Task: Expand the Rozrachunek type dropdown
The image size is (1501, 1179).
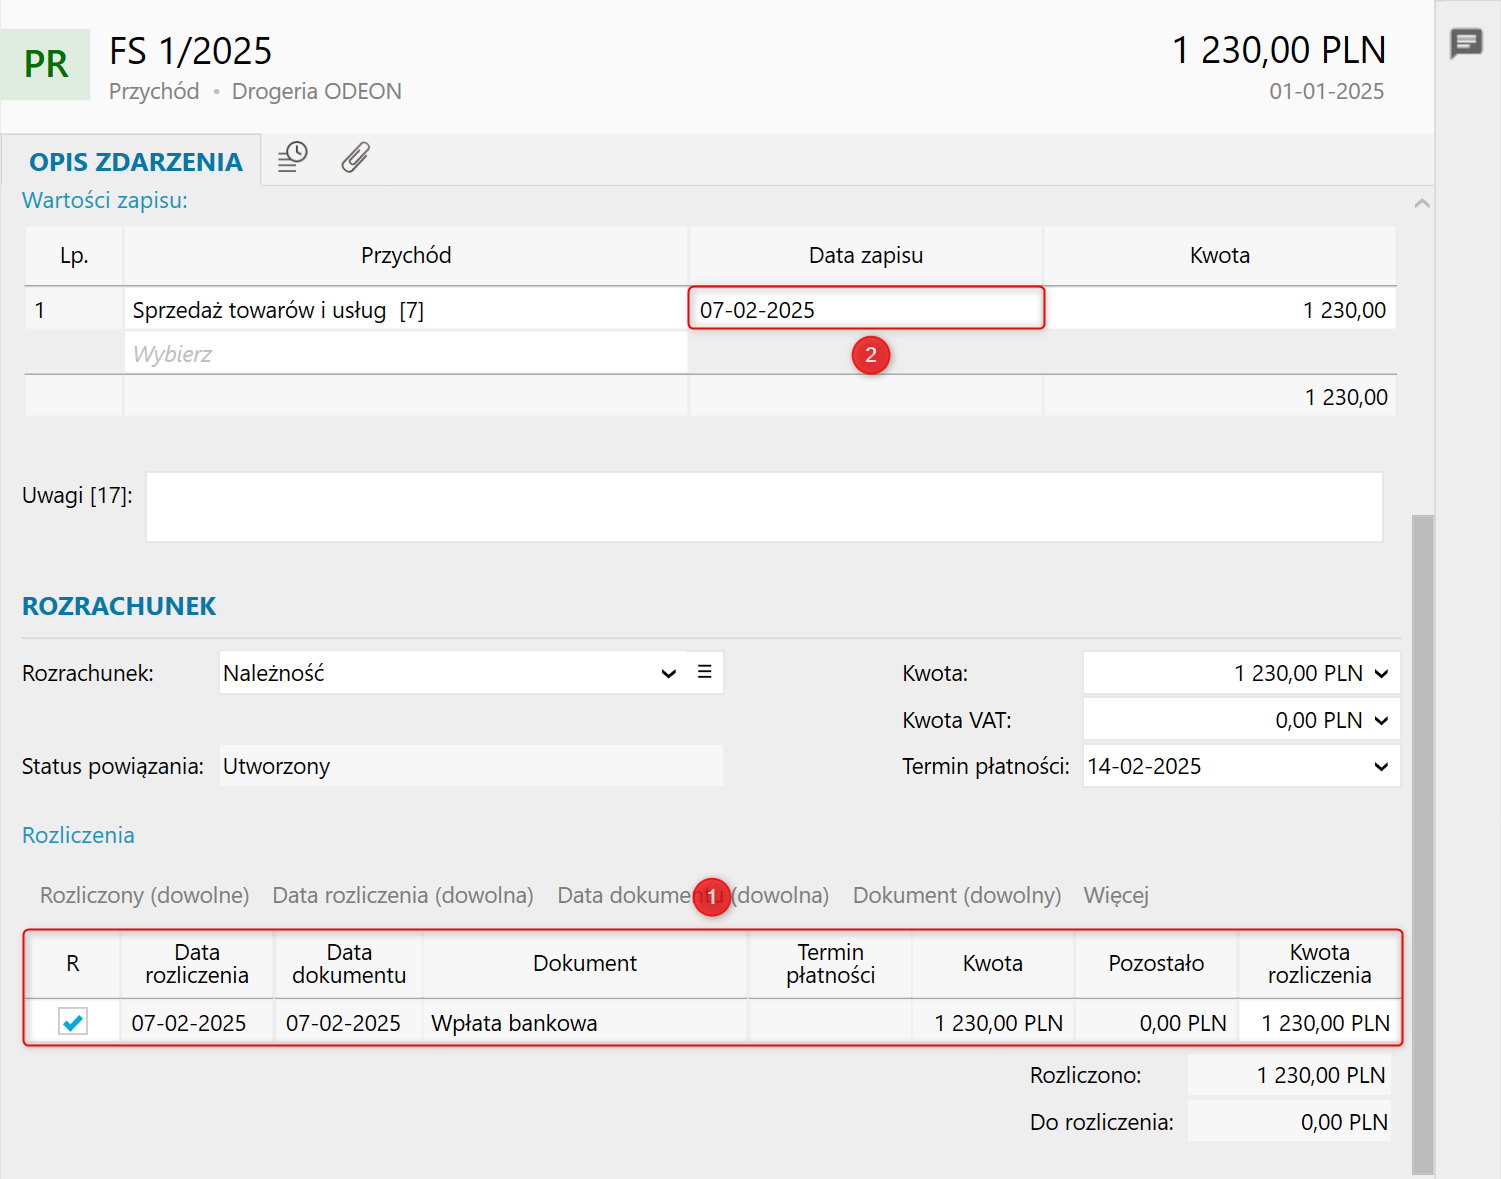Action: [668, 673]
